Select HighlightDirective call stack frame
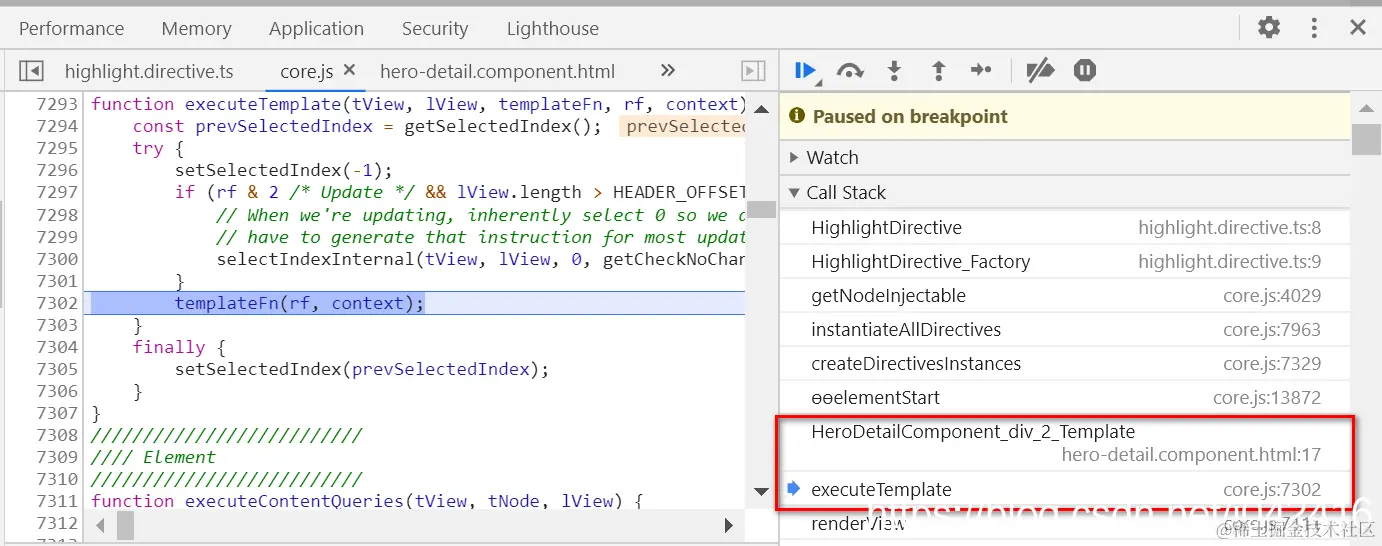Viewport: 1382px width, 546px height. coord(1065,228)
